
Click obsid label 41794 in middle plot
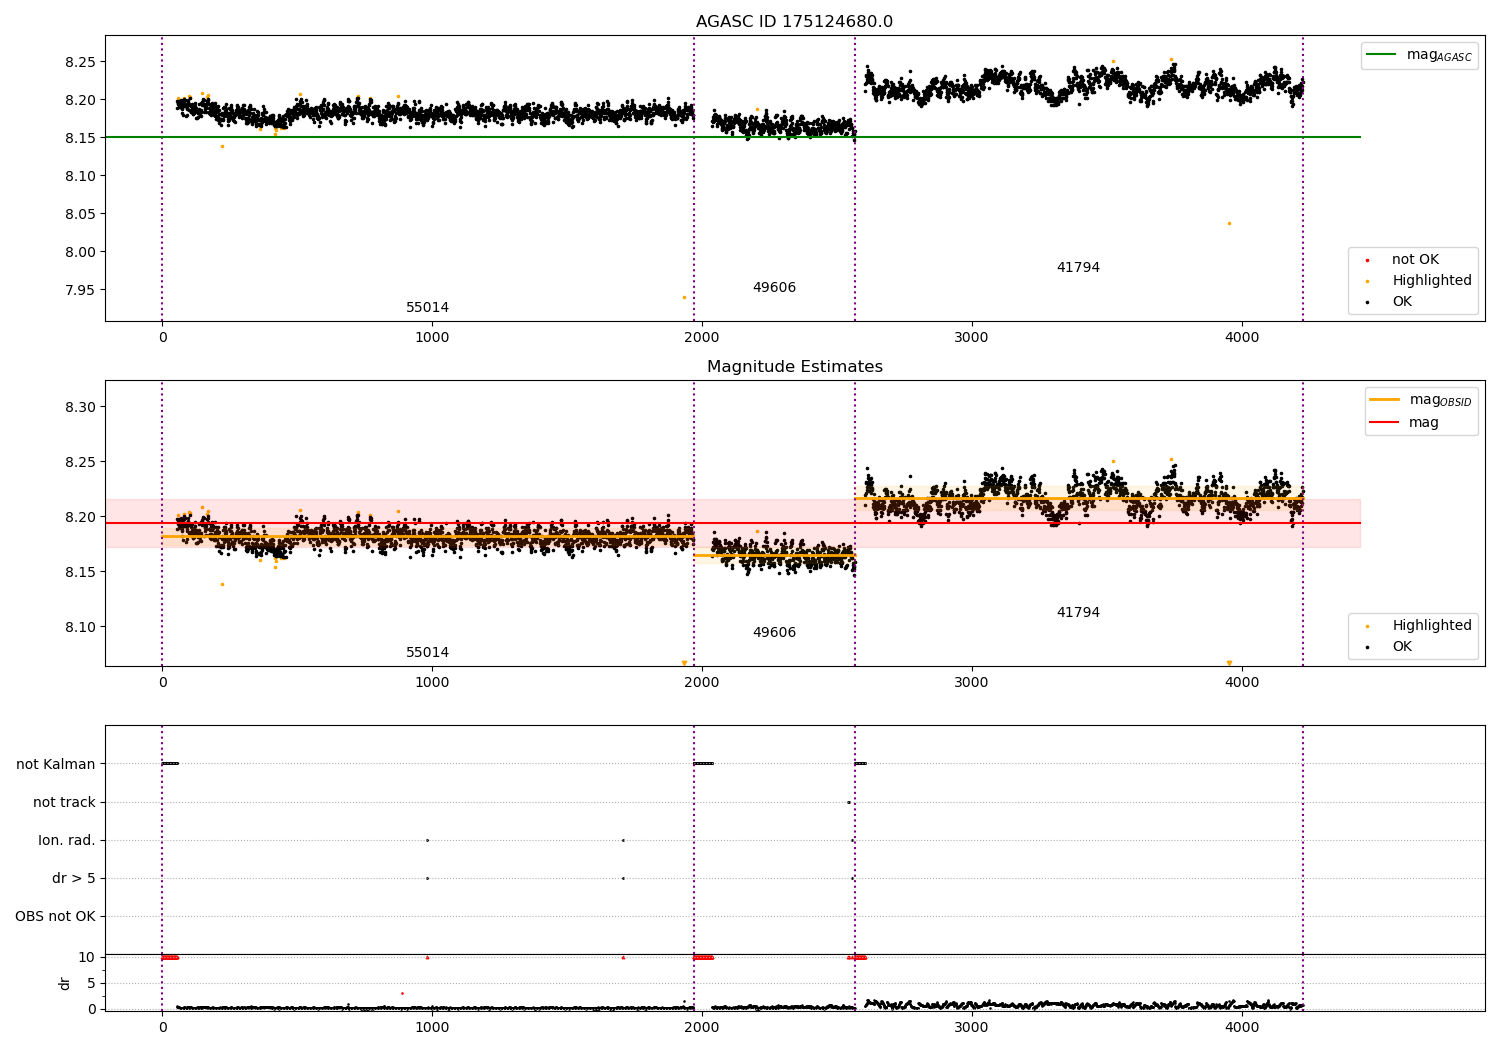[1078, 613]
